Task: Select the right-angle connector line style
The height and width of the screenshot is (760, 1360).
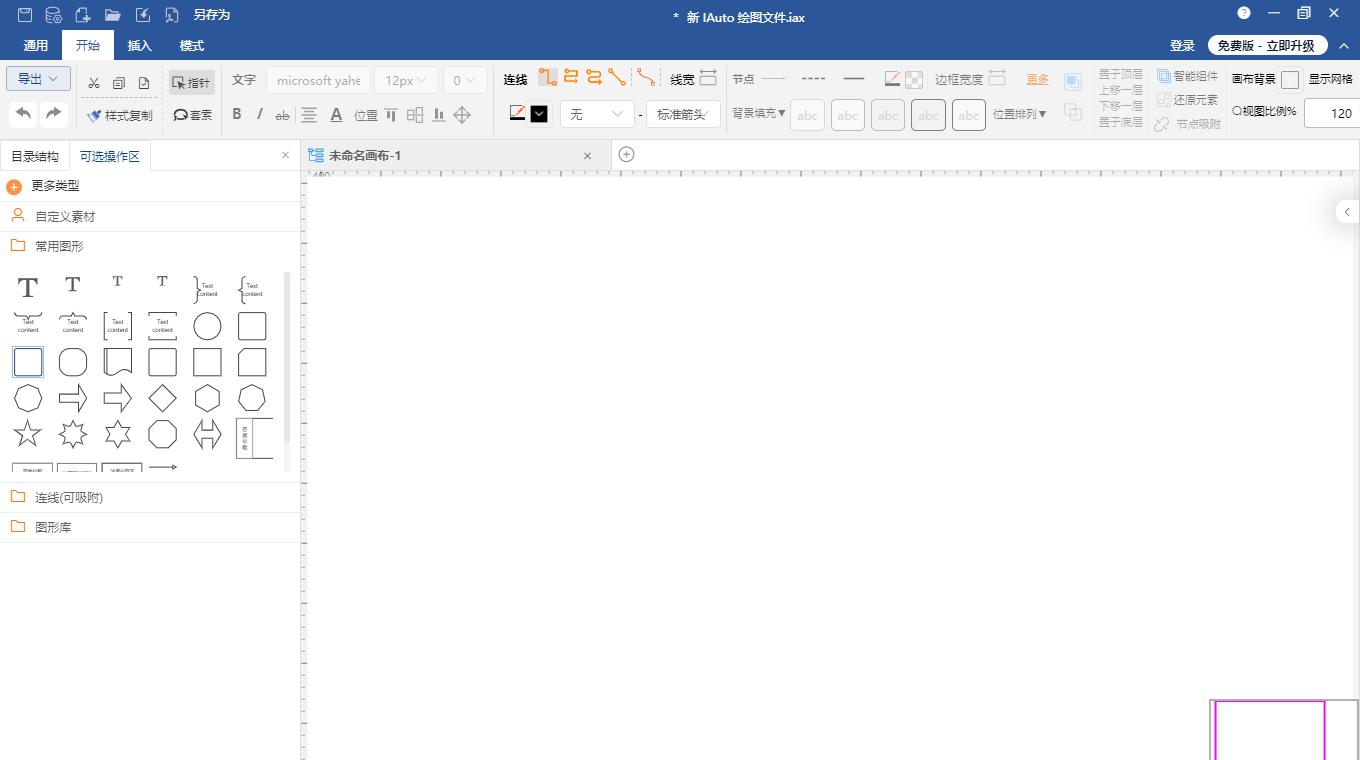Action: pyautogui.click(x=548, y=77)
